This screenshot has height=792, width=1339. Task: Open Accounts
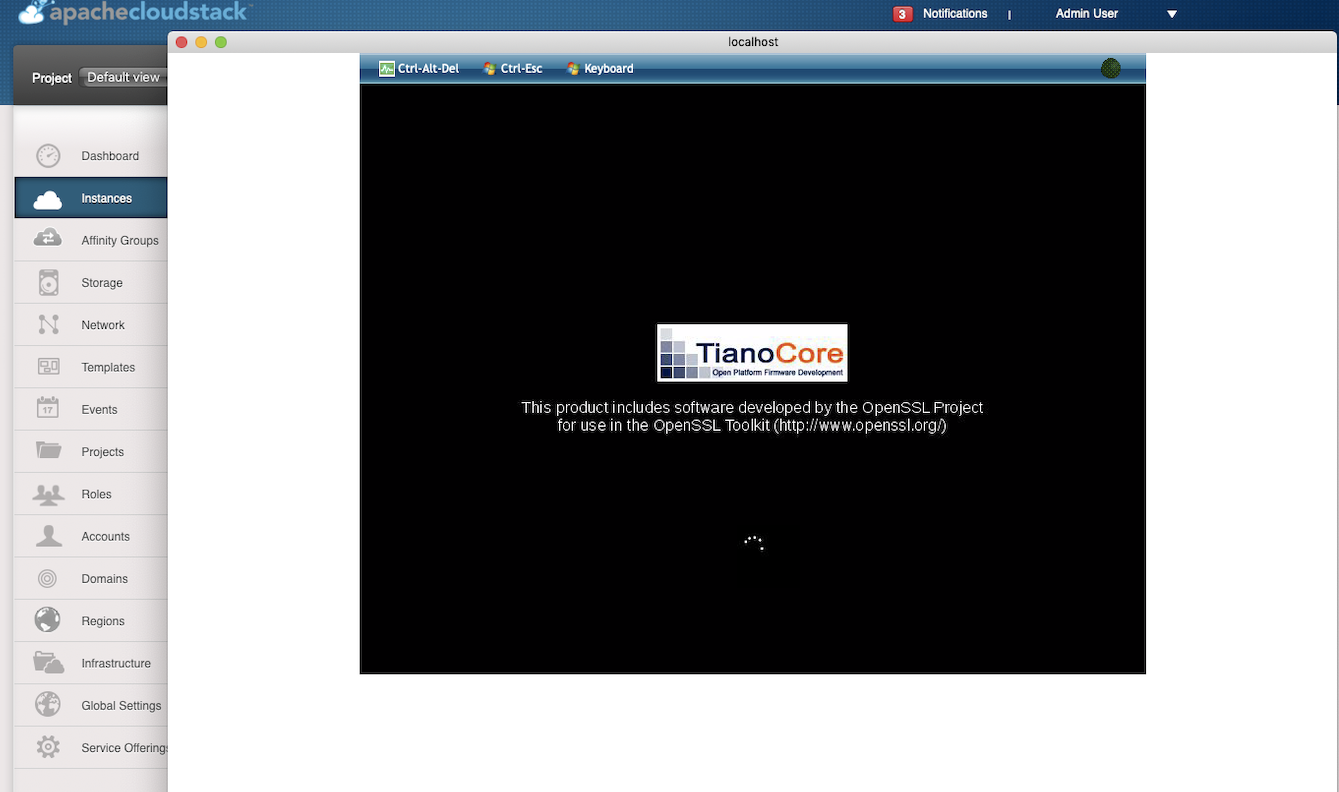click(91, 536)
